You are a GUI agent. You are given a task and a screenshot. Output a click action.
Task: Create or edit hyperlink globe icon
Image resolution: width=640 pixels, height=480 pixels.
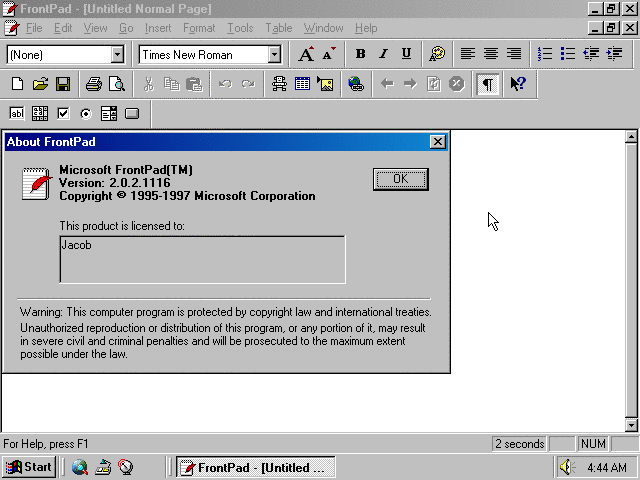coord(356,84)
